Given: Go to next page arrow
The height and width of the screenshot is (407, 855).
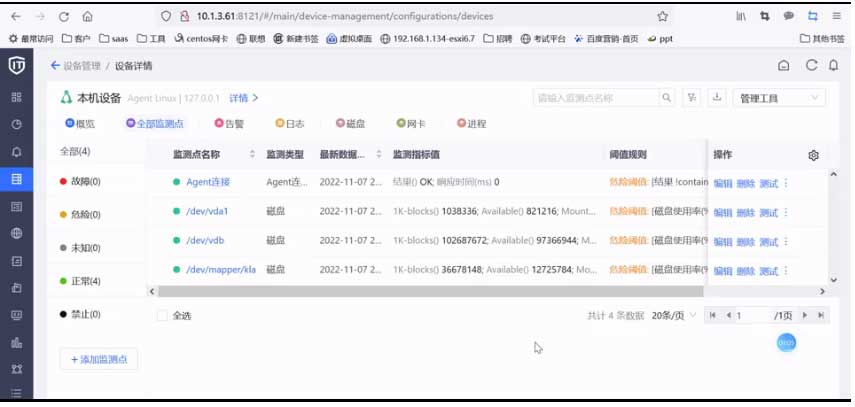Looking at the screenshot, I should pyautogui.click(x=804, y=315).
